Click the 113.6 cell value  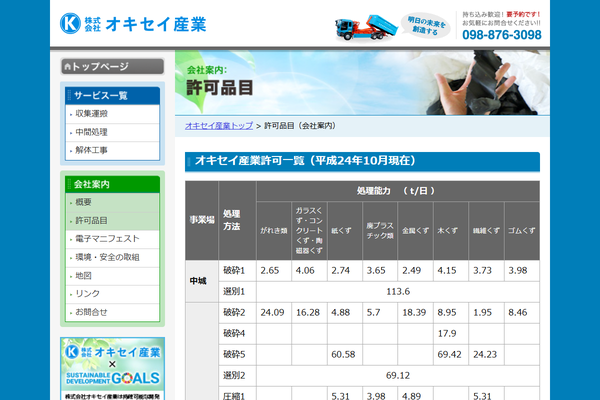pos(398,292)
